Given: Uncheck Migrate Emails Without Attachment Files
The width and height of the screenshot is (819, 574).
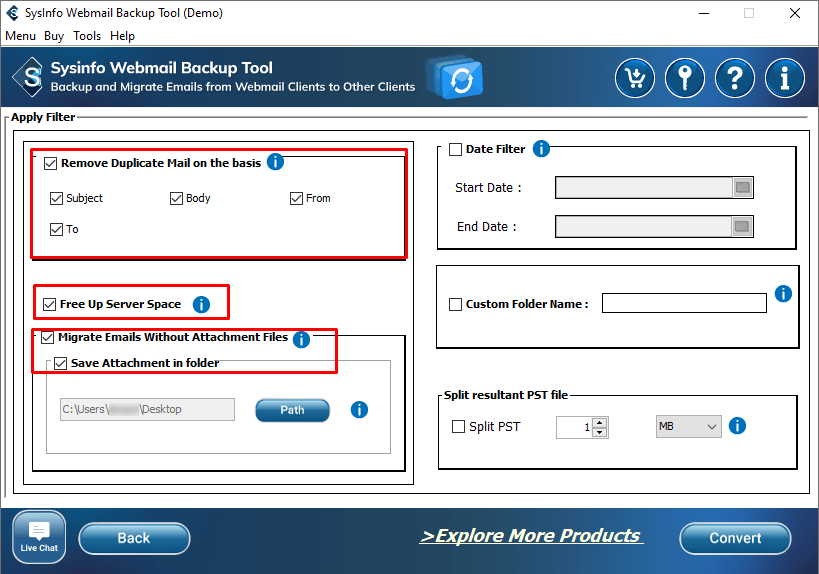Looking at the screenshot, I should 48,337.
